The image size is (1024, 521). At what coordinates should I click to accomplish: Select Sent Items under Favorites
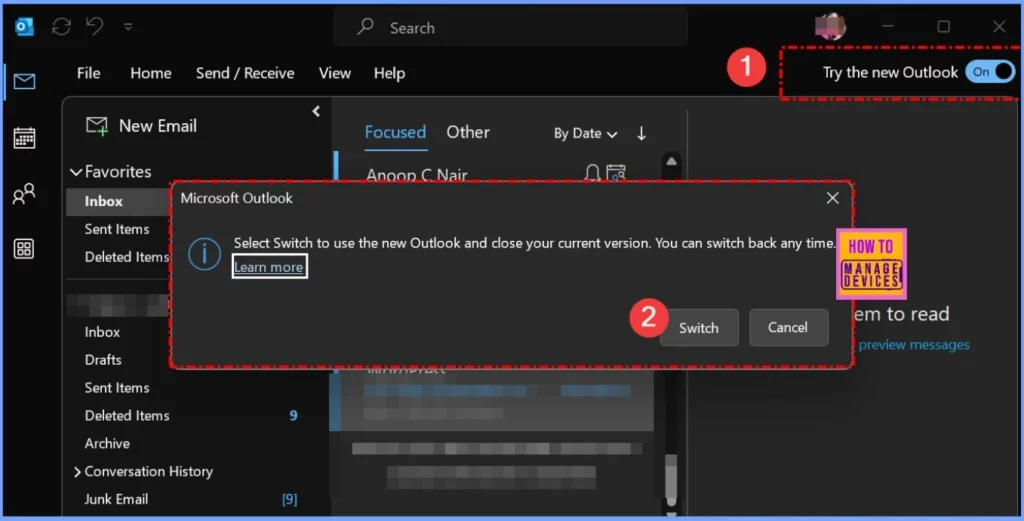tap(118, 229)
